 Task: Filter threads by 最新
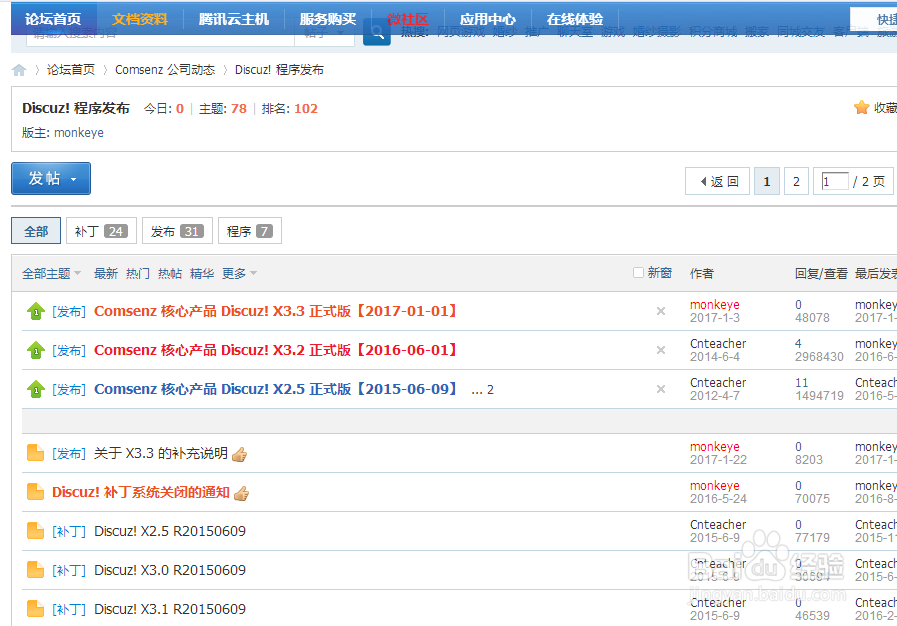tap(106, 274)
